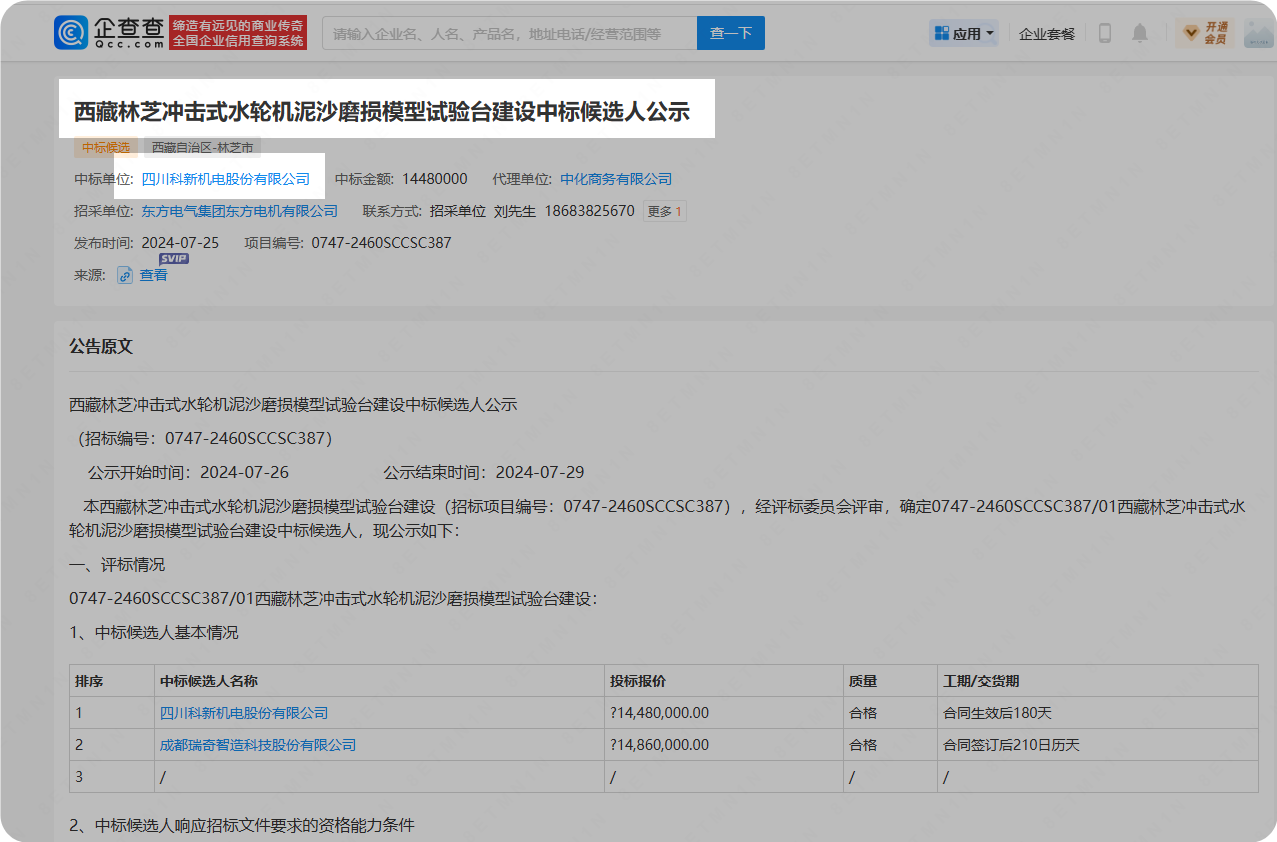This screenshot has width=1277, height=842.
Task: Click the 中标候选 tag
Action: [106, 148]
